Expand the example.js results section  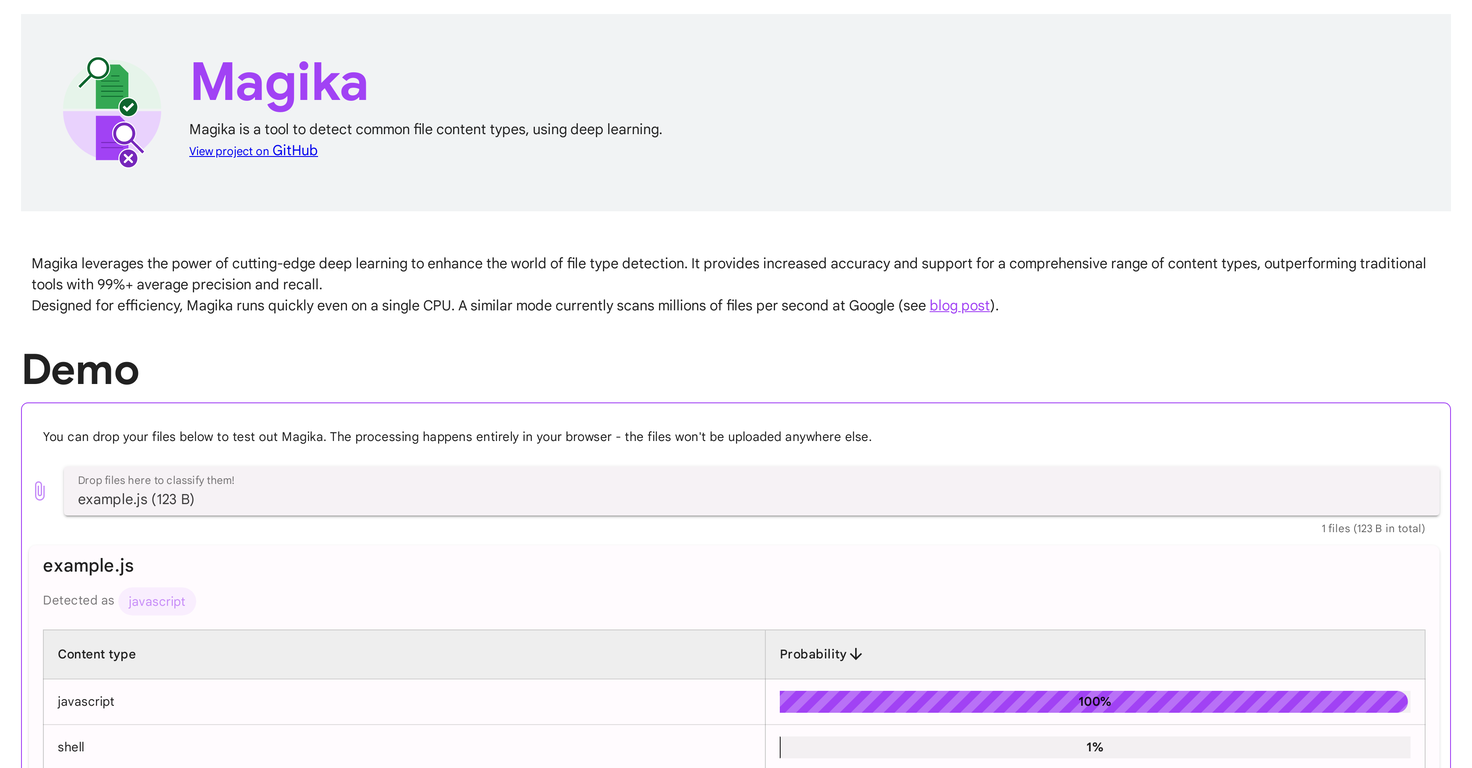(x=88, y=565)
